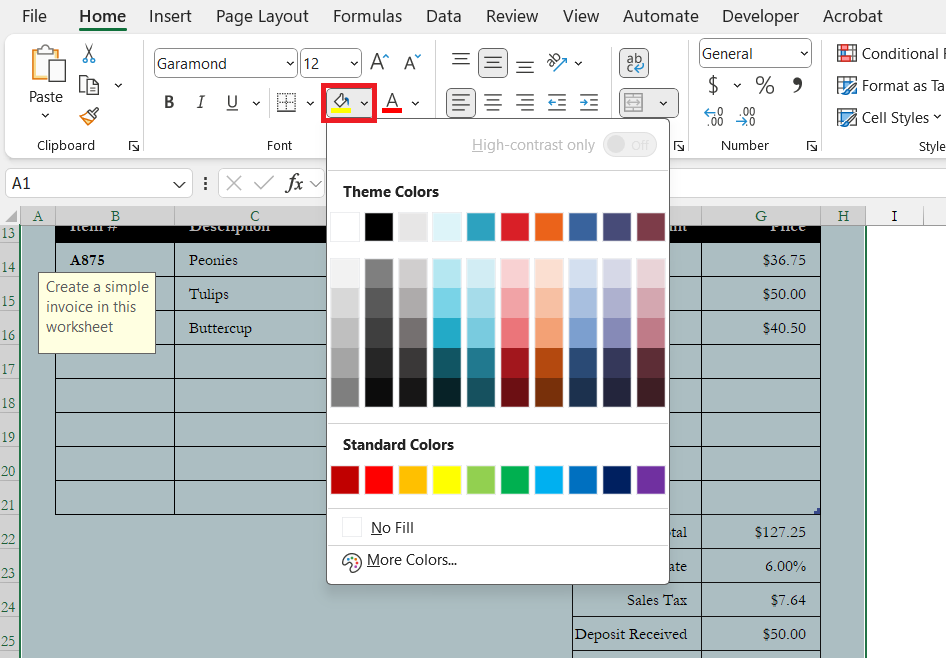Toggle Wrap Text
Viewport: 946px width, 658px height.
[x=634, y=63]
